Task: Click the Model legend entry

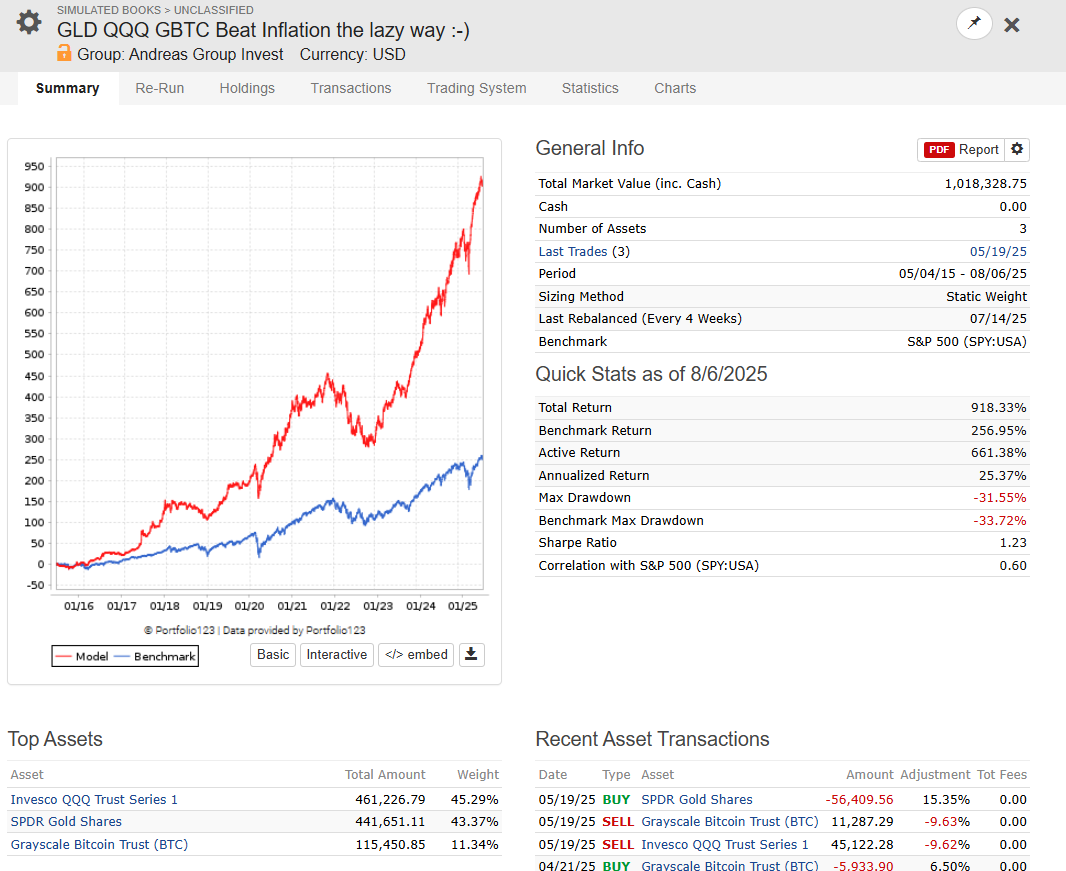Action: (x=82, y=656)
